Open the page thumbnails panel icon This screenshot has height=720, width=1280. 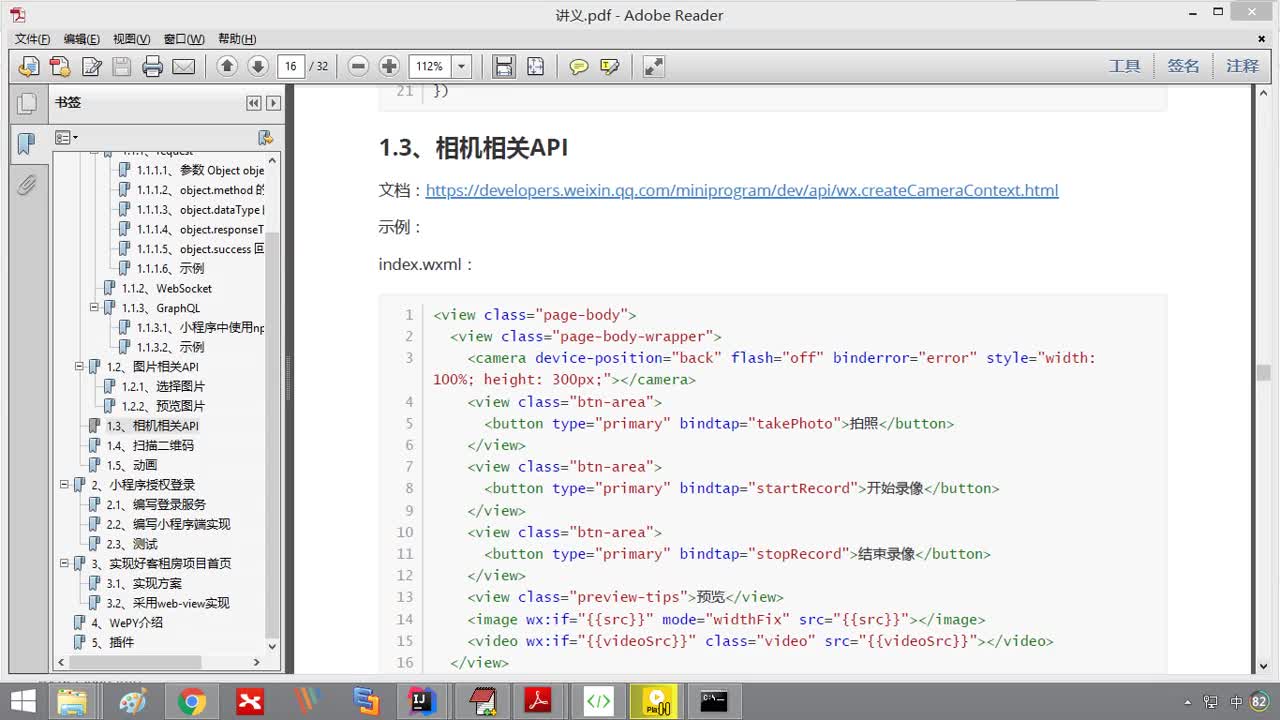27,103
